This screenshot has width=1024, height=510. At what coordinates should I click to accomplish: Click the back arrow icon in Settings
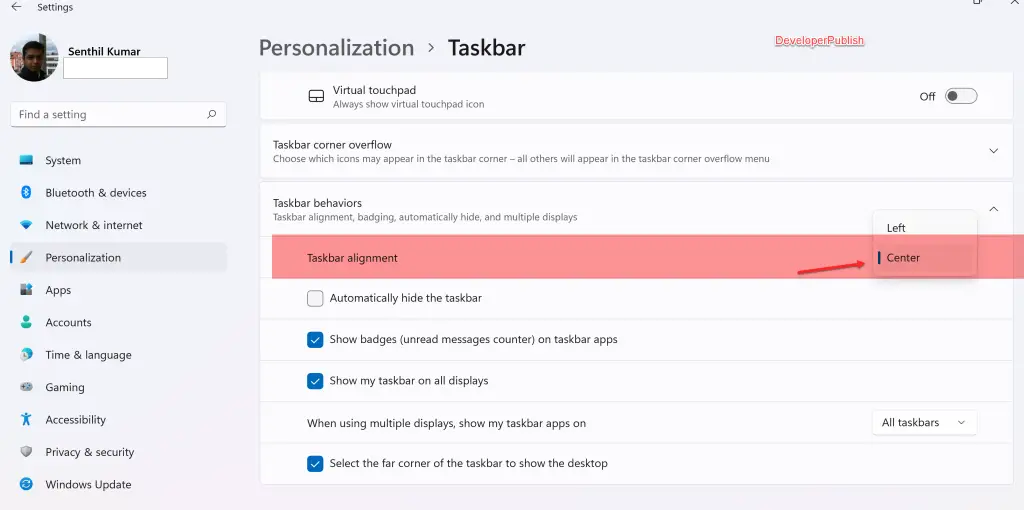[x=16, y=7]
